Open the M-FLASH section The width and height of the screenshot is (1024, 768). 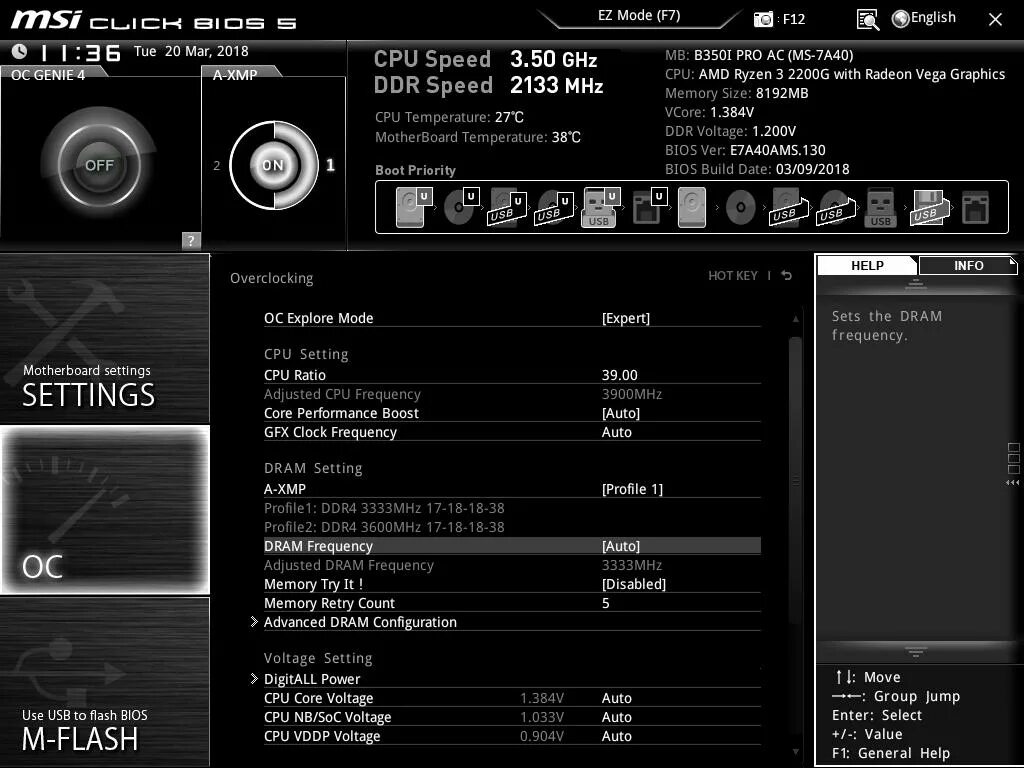point(104,681)
